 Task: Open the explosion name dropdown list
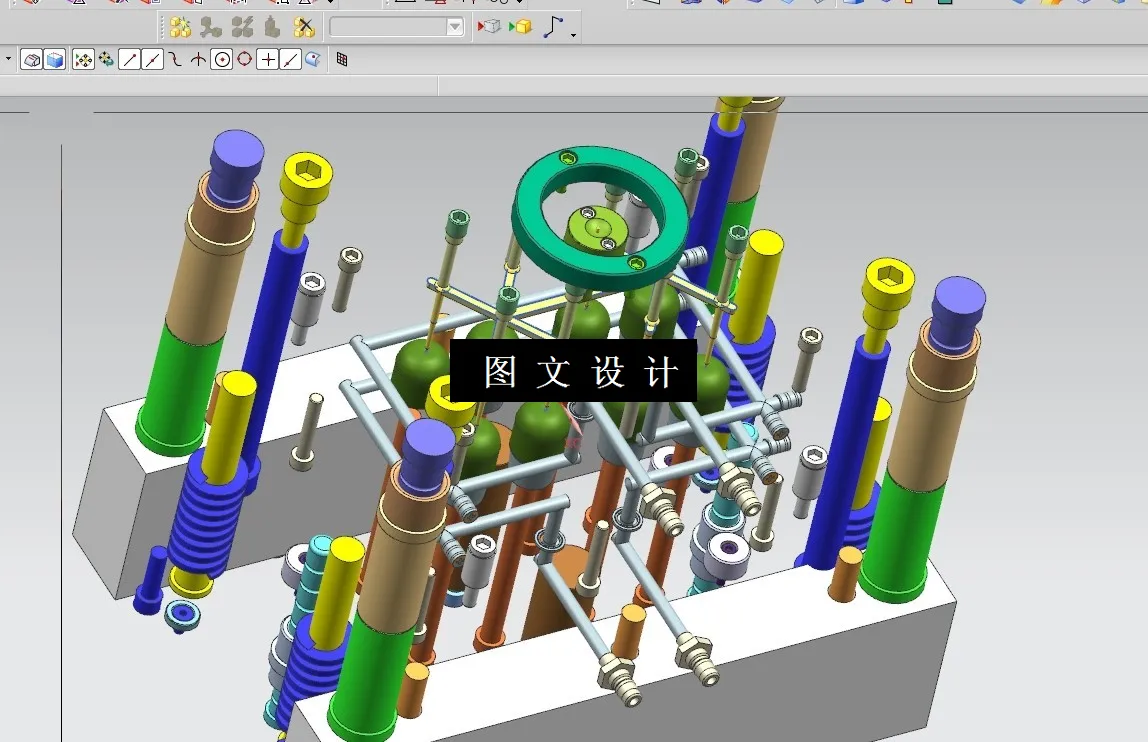click(454, 27)
